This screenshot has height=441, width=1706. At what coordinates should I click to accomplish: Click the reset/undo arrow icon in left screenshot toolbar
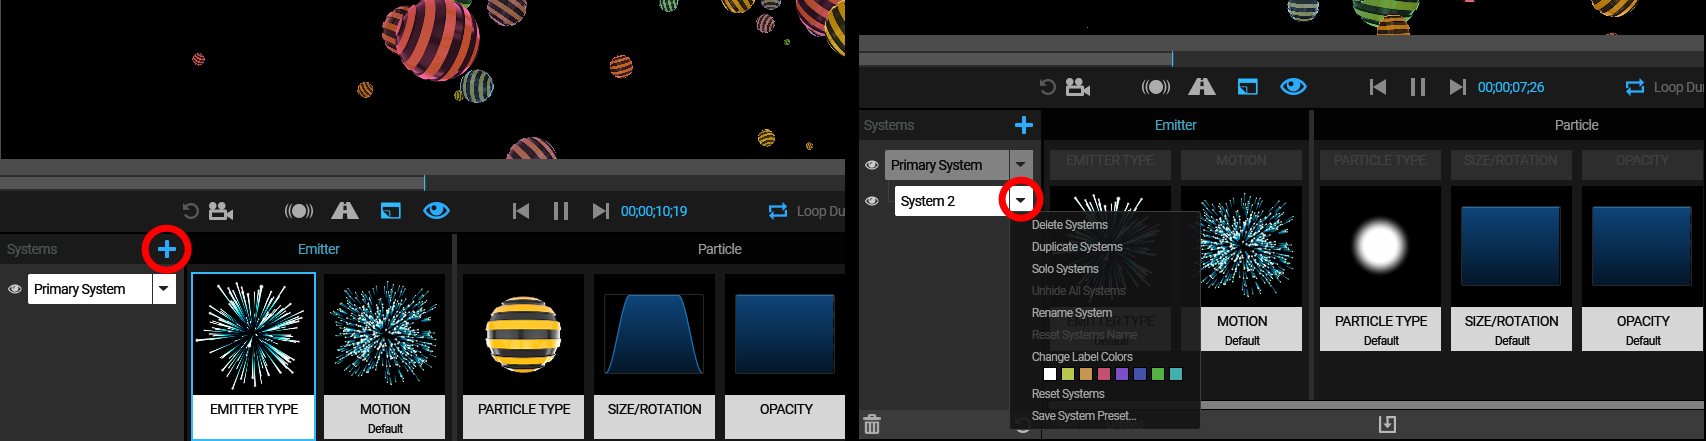coord(190,211)
